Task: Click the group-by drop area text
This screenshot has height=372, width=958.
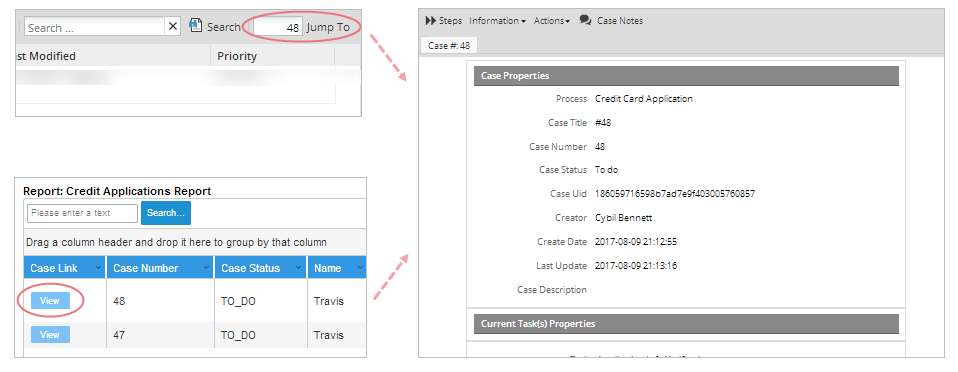Action: 177,243
